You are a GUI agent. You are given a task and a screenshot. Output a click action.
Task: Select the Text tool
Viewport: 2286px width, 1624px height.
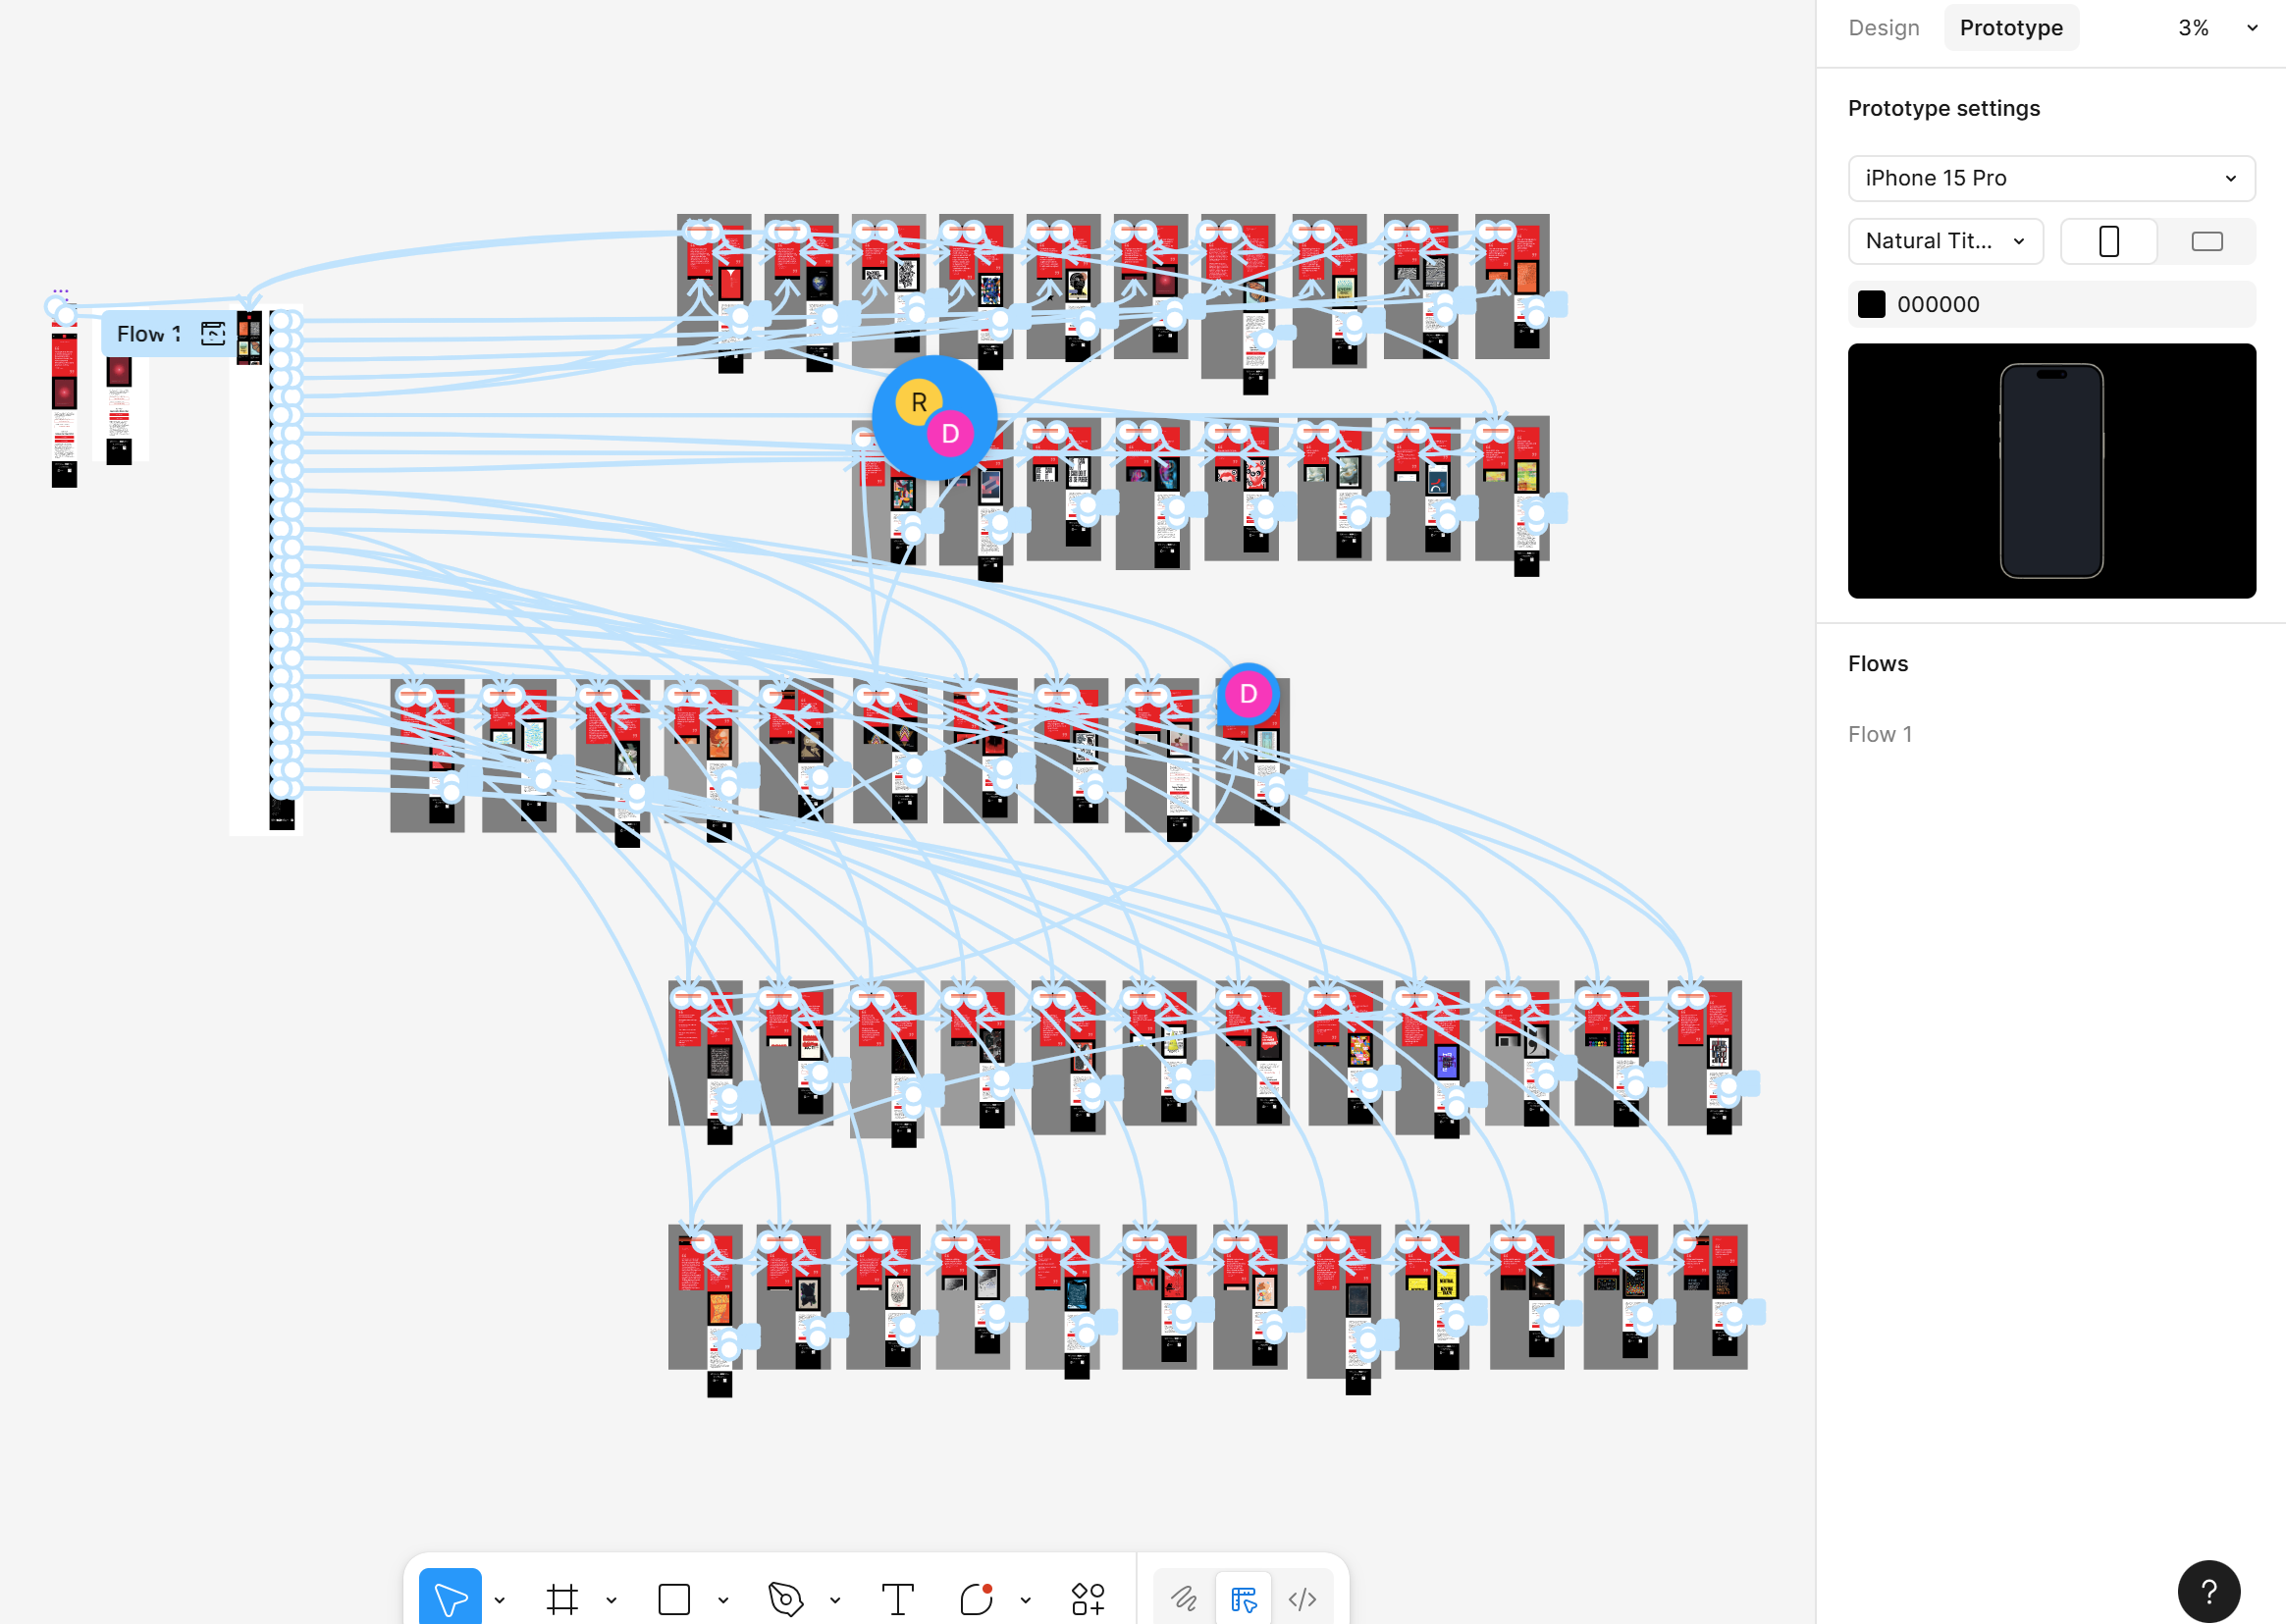coord(897,1598)
